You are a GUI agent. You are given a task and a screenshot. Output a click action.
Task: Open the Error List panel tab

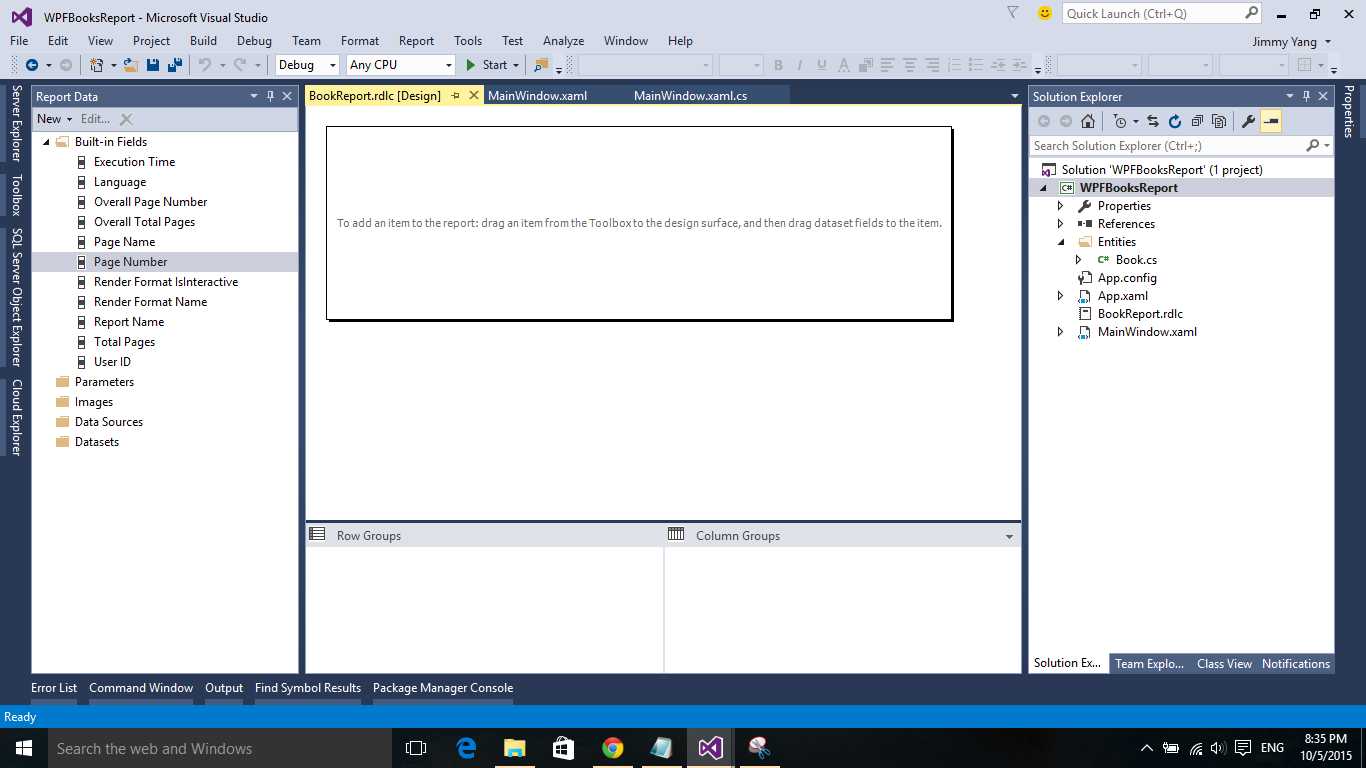[54, 688]
